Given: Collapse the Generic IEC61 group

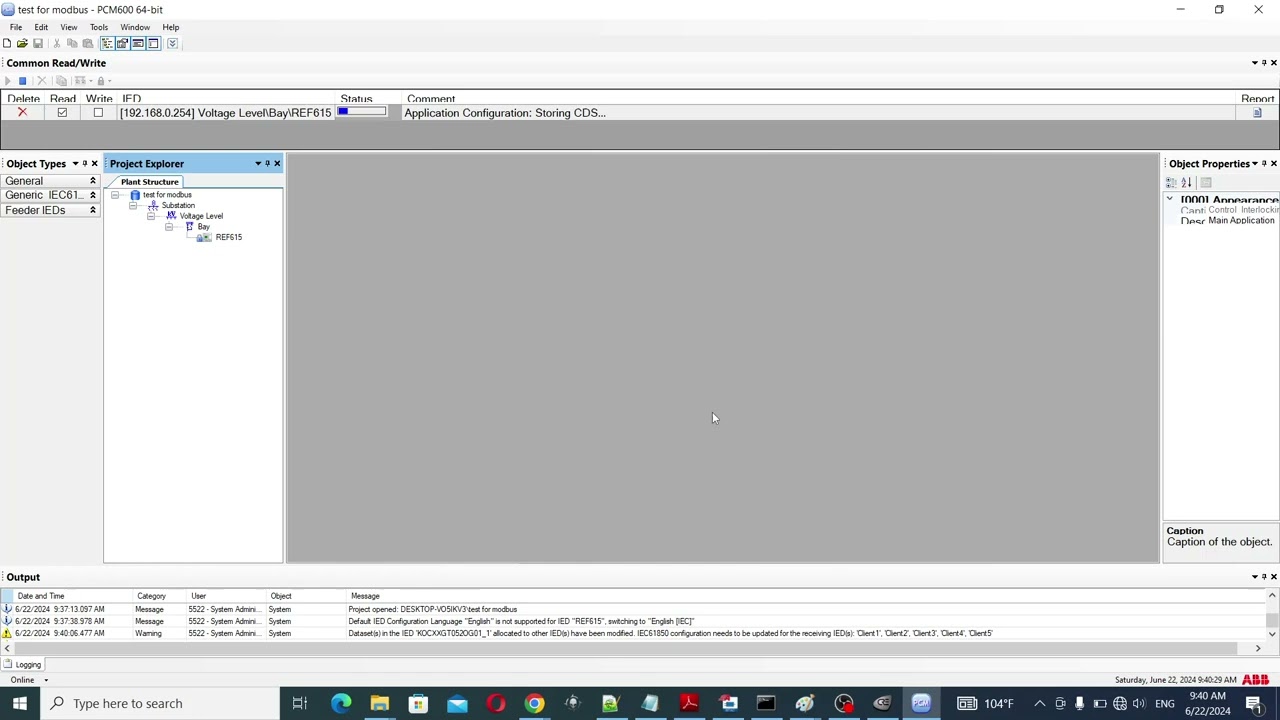Looking at the screenshot, I should click(x=93, y=195).
